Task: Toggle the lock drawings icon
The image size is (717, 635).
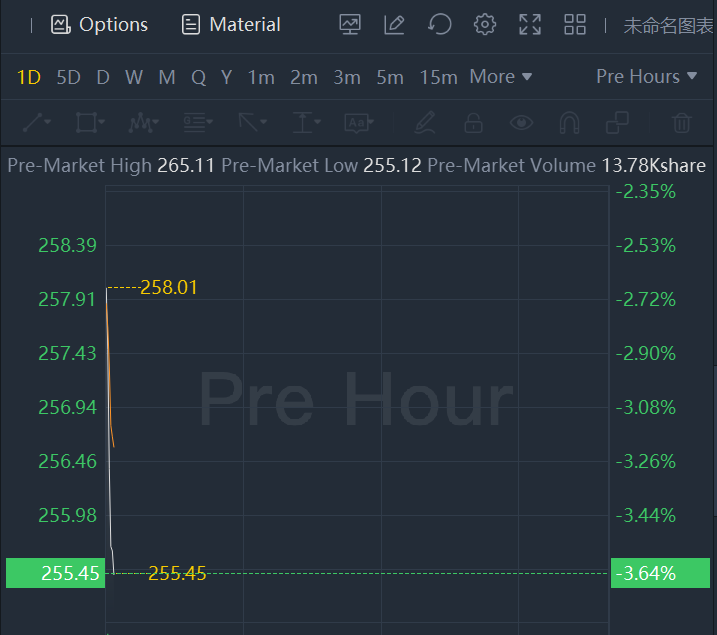Action: (473, 123)
